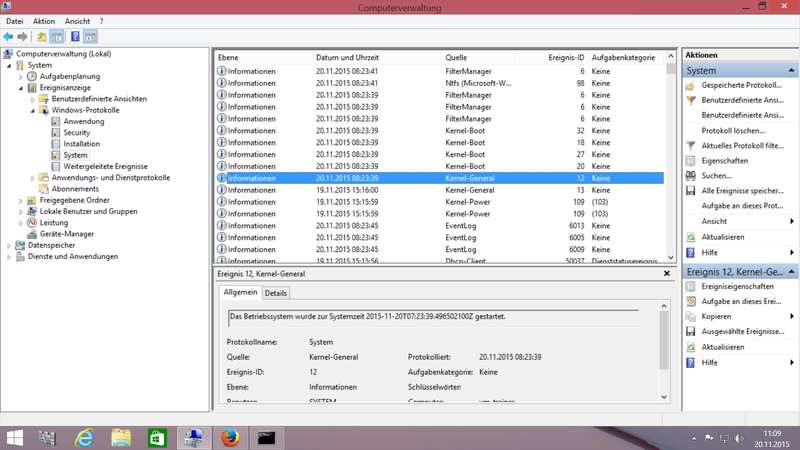Open the Windows Store taskbar icon
The height and width of the screenshot is (450, 800).
157,438
